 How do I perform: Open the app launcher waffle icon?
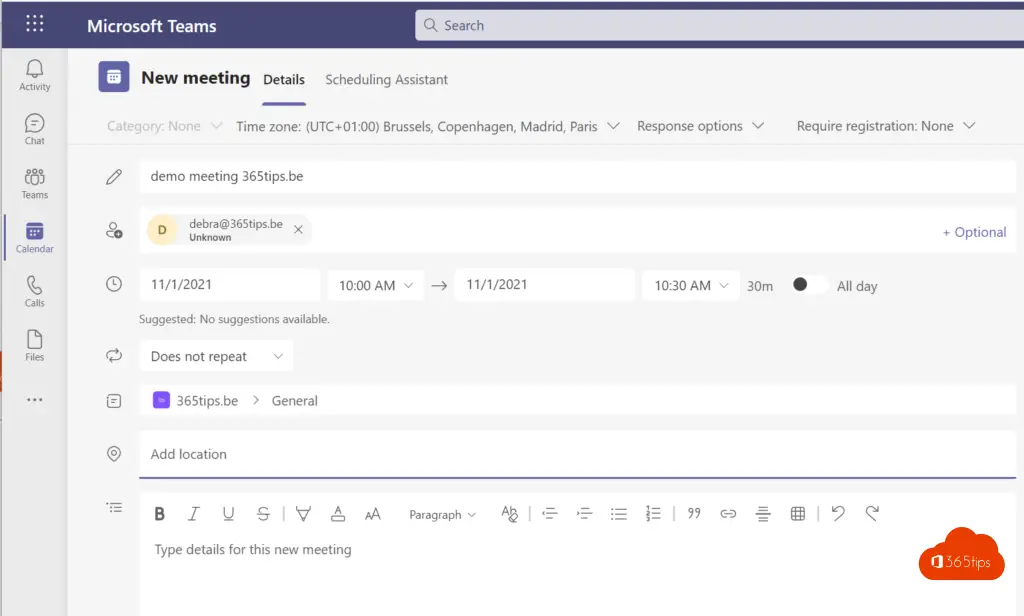click(x=35, y=25)
